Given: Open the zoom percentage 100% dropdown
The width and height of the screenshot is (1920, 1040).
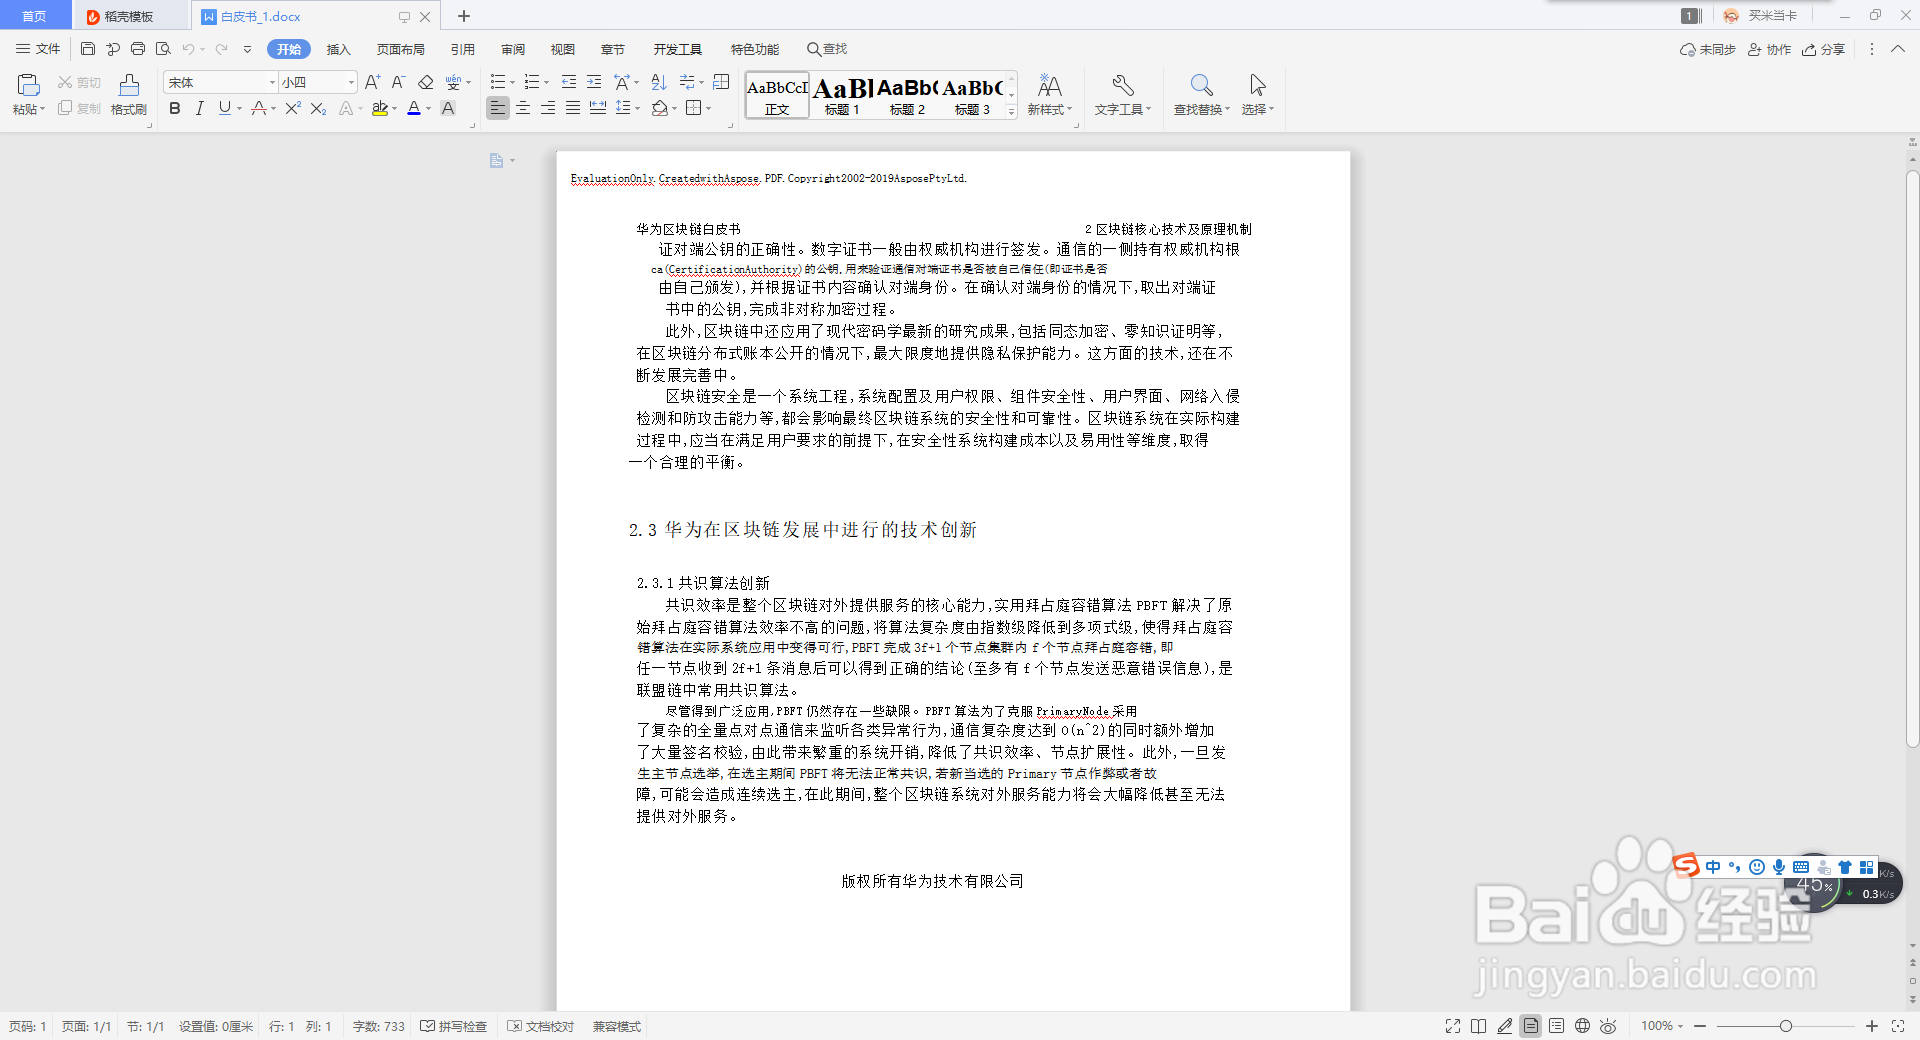Looking at the screenshot, I should click(1662, 1026).
